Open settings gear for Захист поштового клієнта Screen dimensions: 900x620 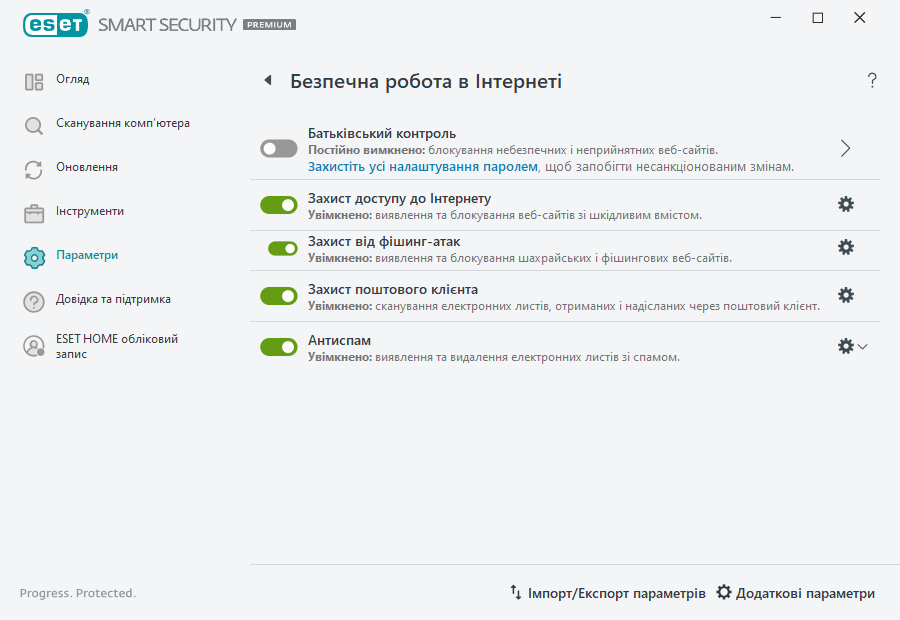[x=846, y=295]
